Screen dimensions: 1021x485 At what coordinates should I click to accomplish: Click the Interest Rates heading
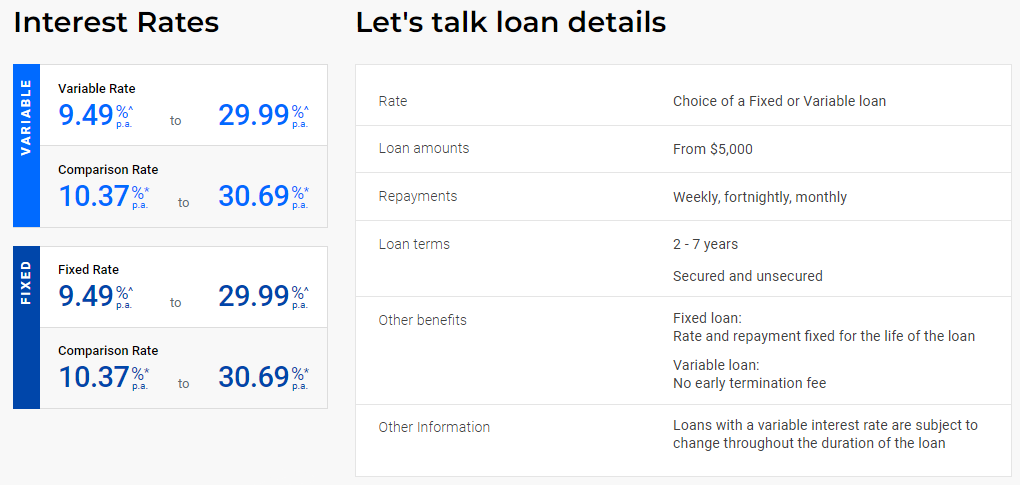point(117,22)
